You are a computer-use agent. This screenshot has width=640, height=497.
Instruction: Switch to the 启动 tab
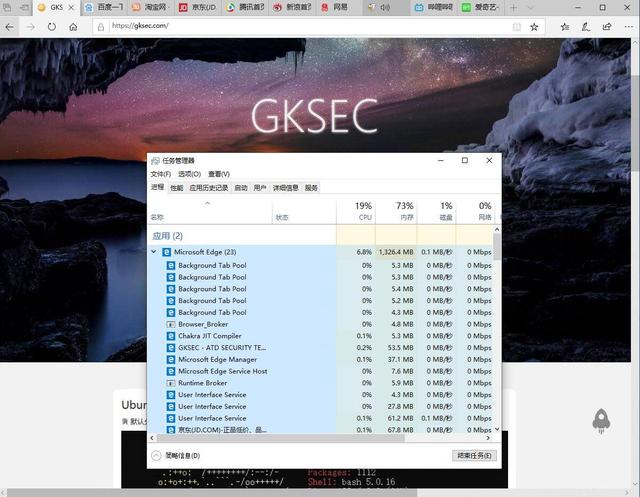tap(240, 187)
